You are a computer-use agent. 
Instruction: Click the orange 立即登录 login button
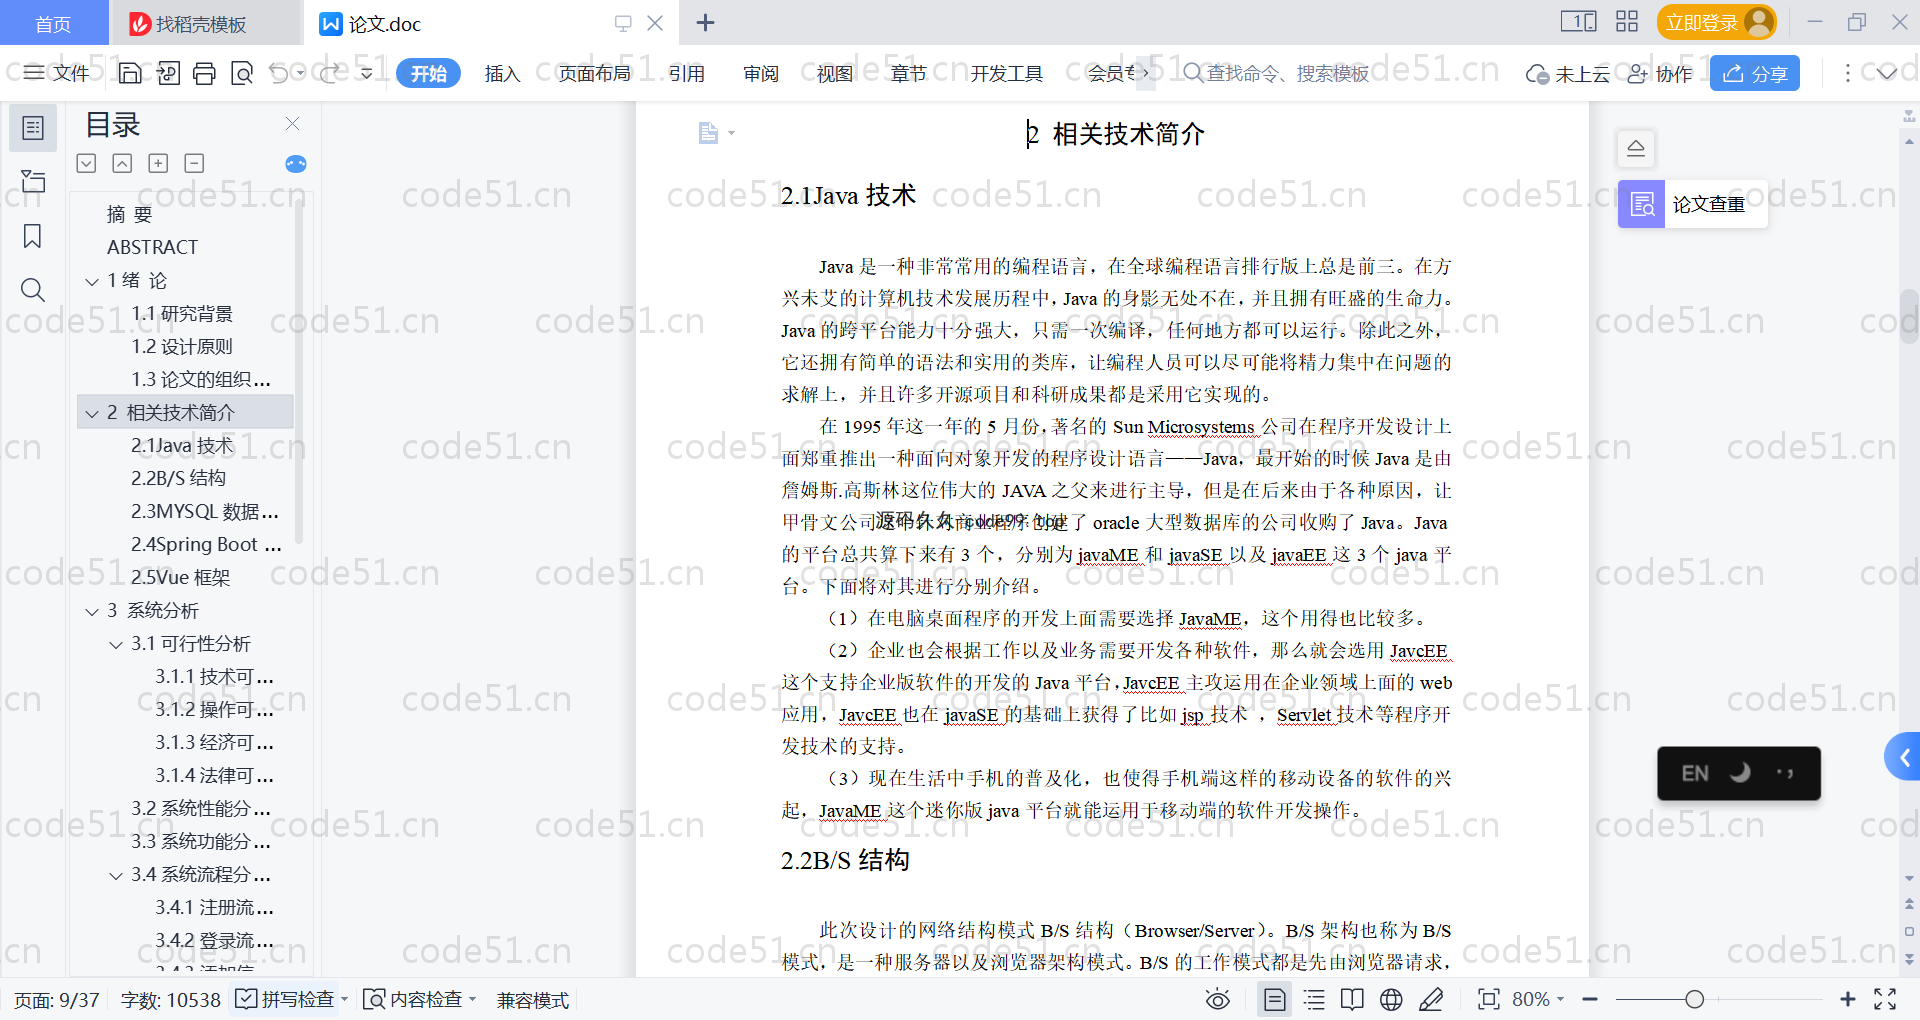1716,22
